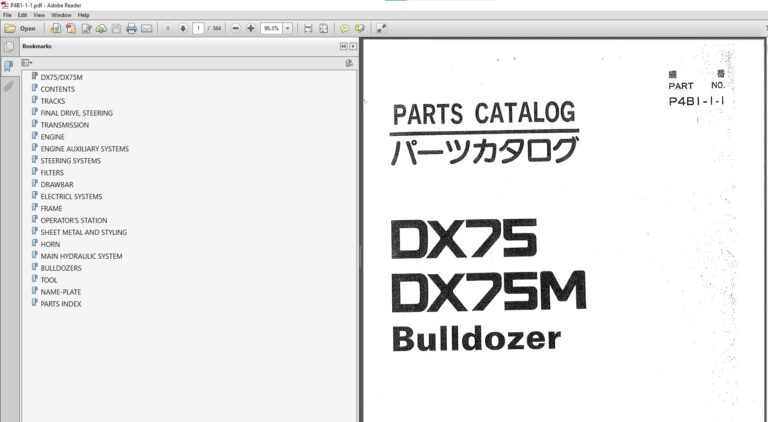Go to ELECTRICL SYSTEMS bookmark
The image size is (768, 422).
72,196
